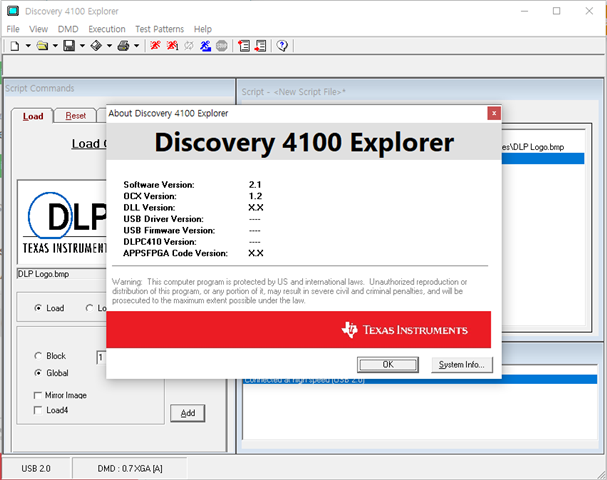Open the dropdown arrow beside Print icon
This screenshot has height=480, width=607.
137,46
